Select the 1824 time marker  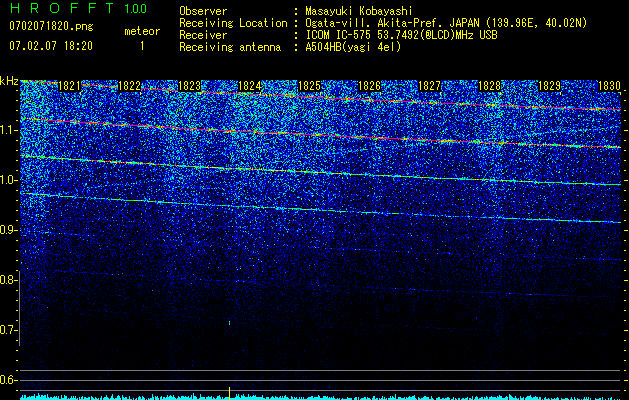[250, 86]
